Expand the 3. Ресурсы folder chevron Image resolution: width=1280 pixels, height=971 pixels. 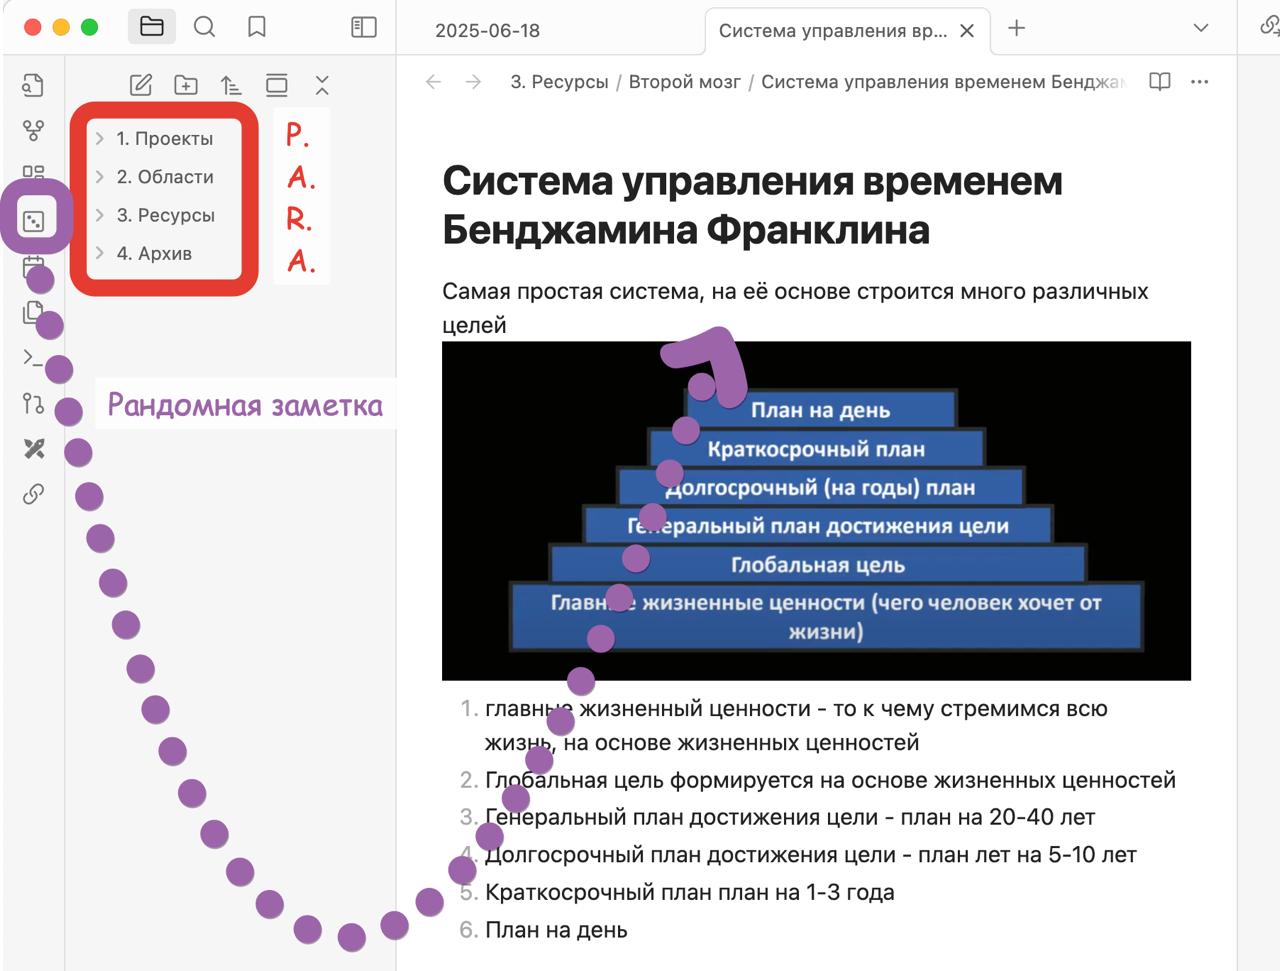click(x=100, y=215)
